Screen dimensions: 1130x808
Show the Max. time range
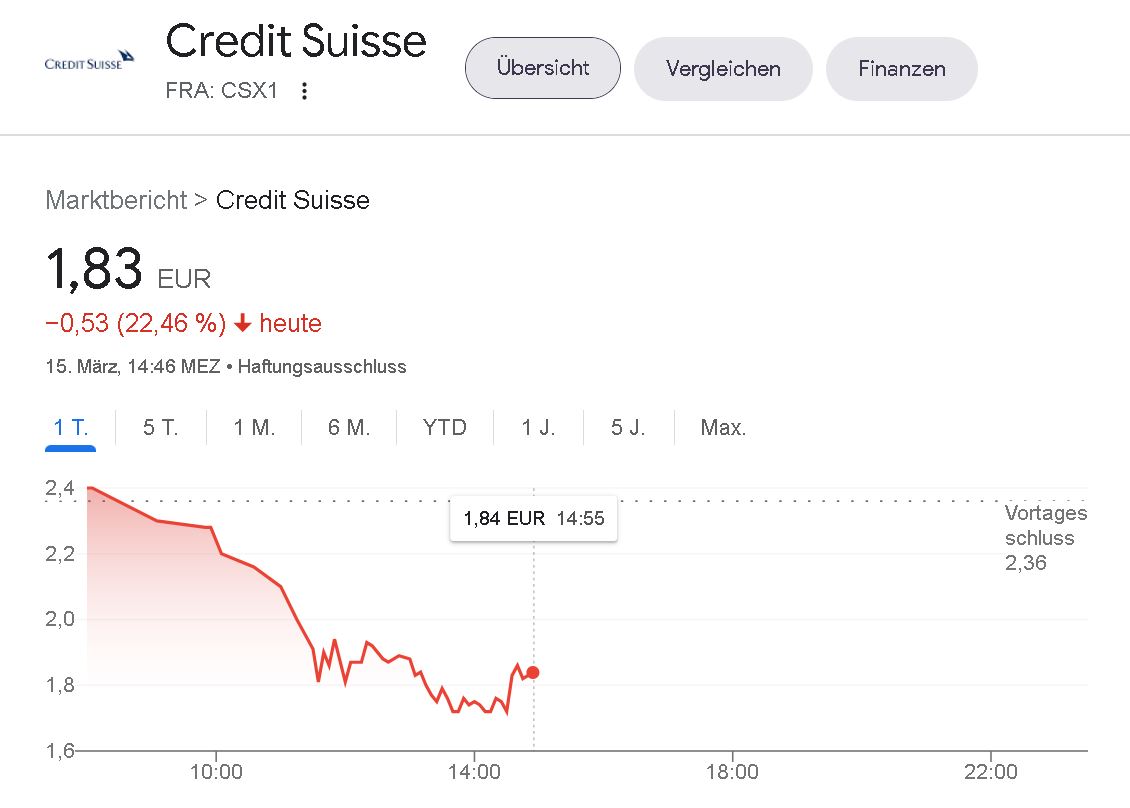point(723,427)
